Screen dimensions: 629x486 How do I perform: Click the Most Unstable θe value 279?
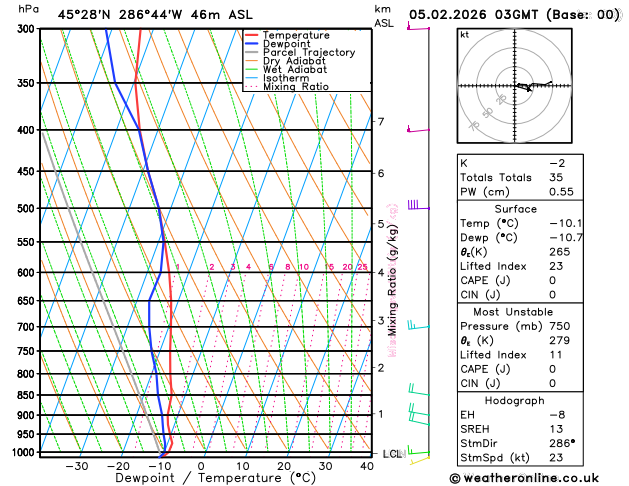tap(560, 340)
